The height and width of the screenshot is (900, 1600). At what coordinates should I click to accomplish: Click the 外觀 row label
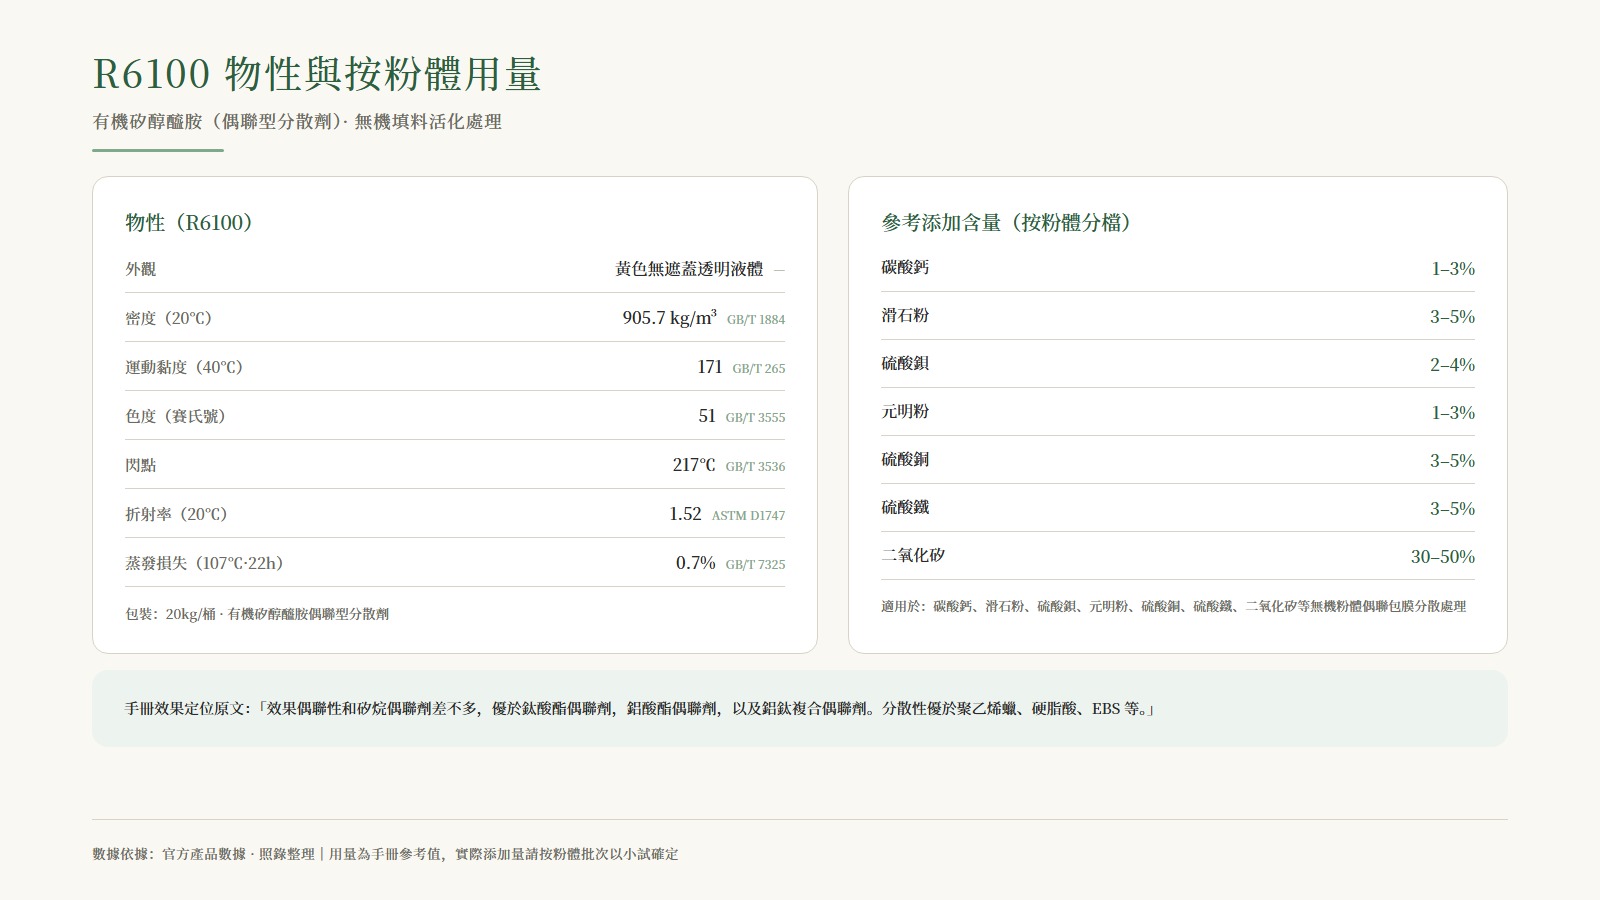click(141, 269)
